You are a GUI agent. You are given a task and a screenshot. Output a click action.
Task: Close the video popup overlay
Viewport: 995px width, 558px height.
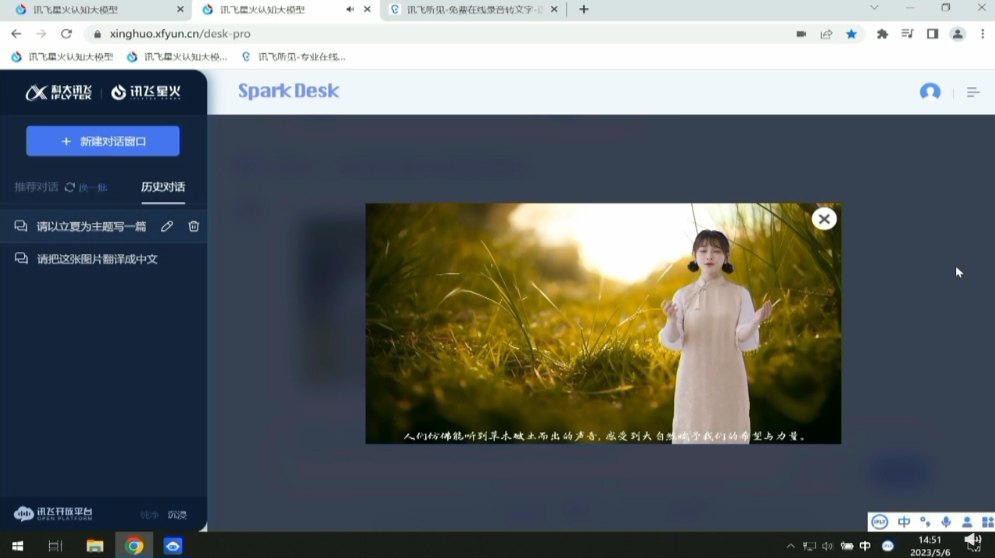pos(823,219)
